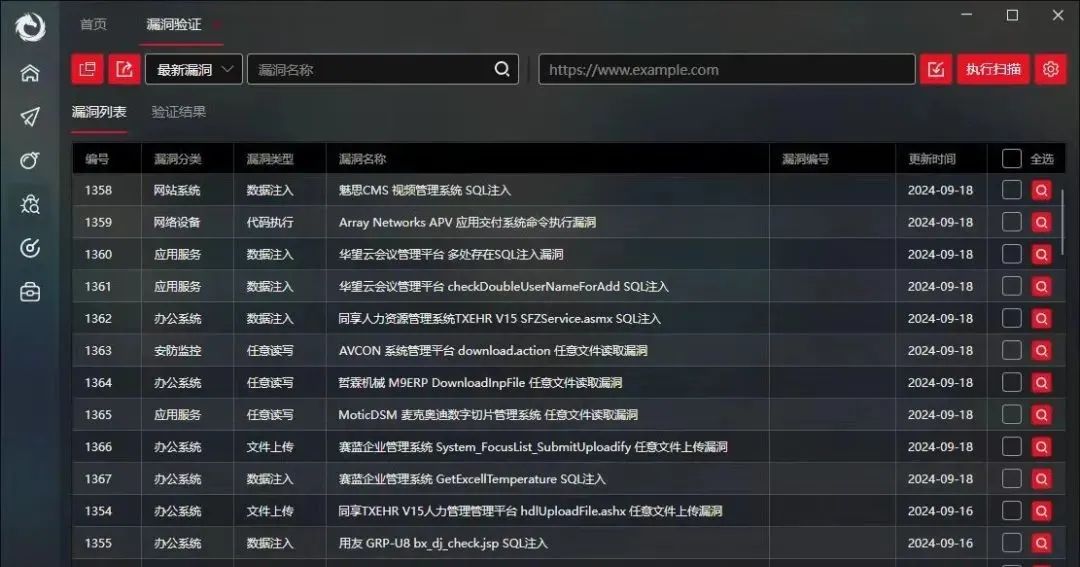Open the home icon in sidebar
This screenshot has width=1080, height=567.
pos(30,73)
